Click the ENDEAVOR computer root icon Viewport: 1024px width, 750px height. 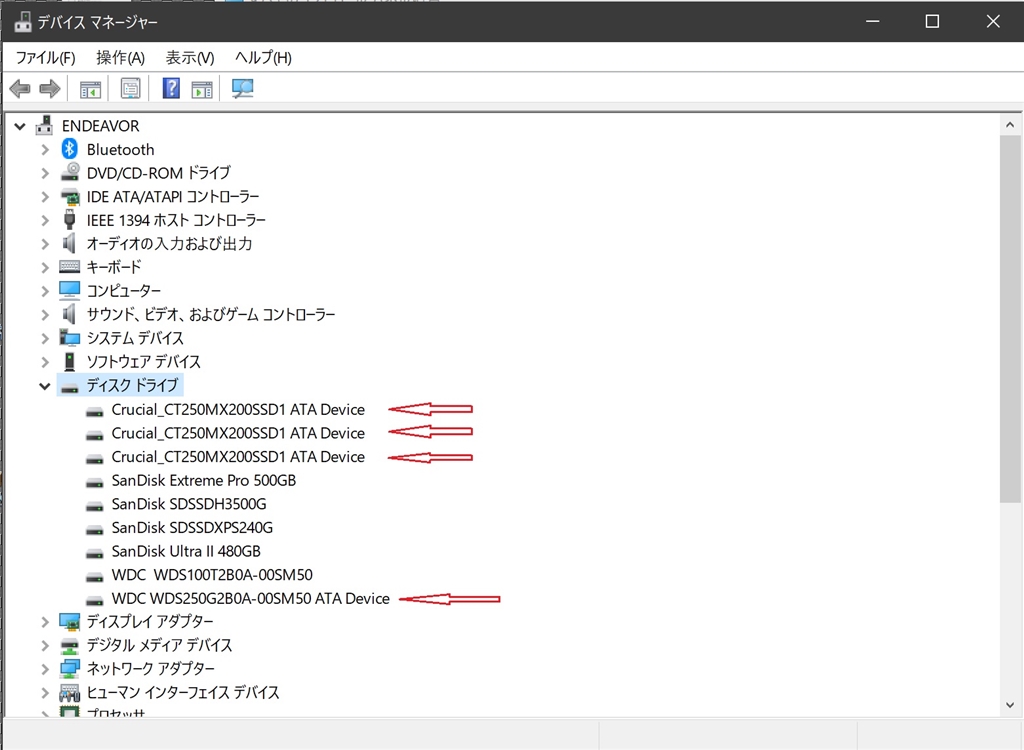tap(44, 125)
